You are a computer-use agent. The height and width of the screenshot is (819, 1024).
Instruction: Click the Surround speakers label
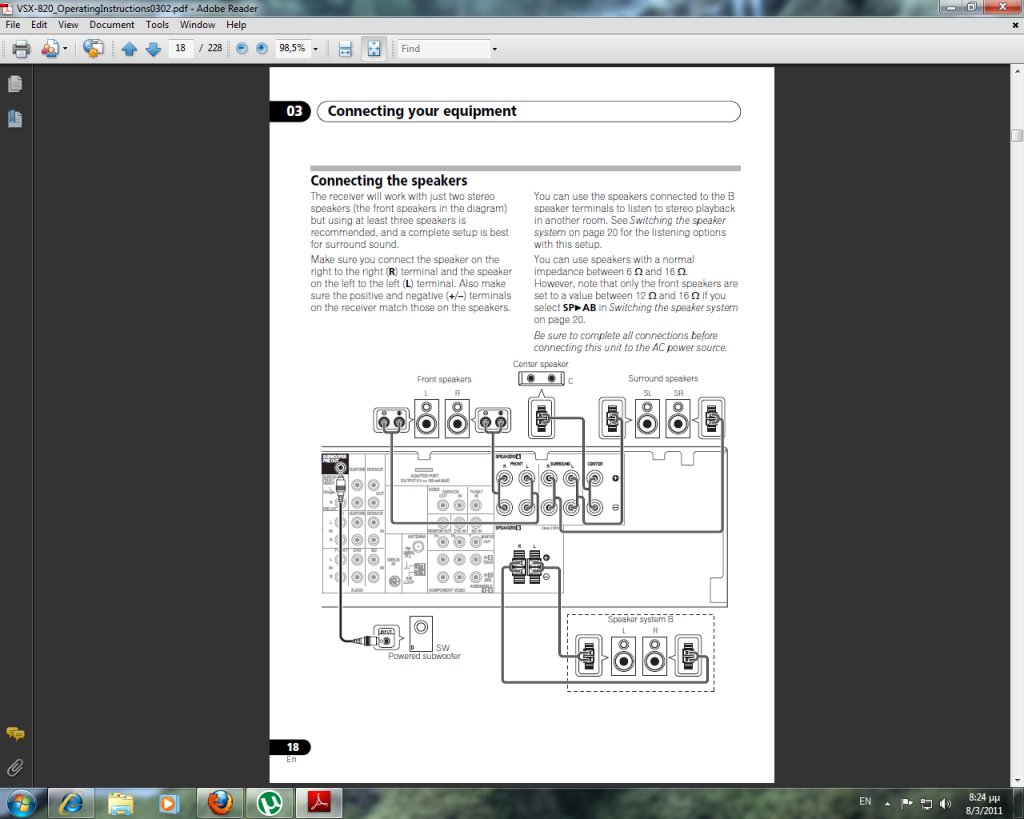663,378
